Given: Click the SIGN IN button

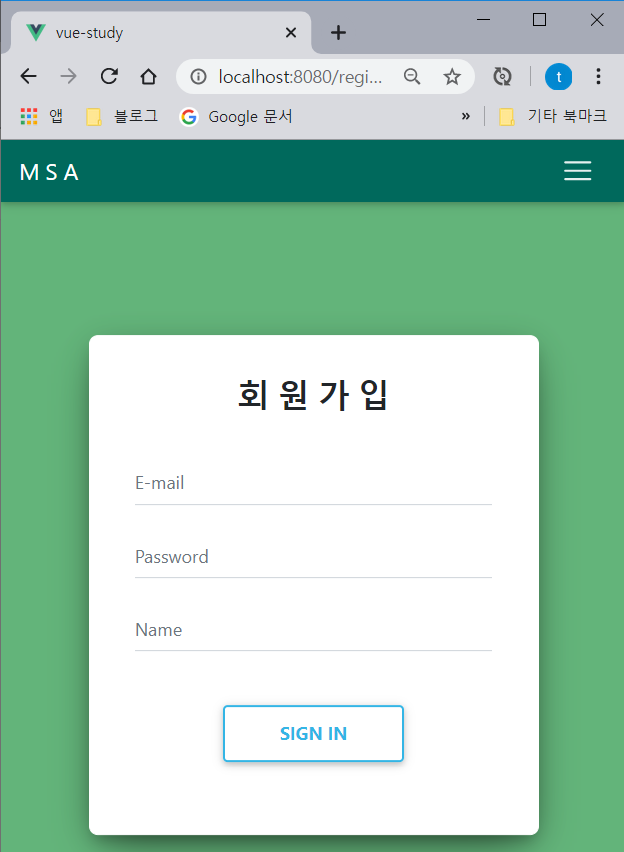Looking at the screenshot, I should [313, 734].
